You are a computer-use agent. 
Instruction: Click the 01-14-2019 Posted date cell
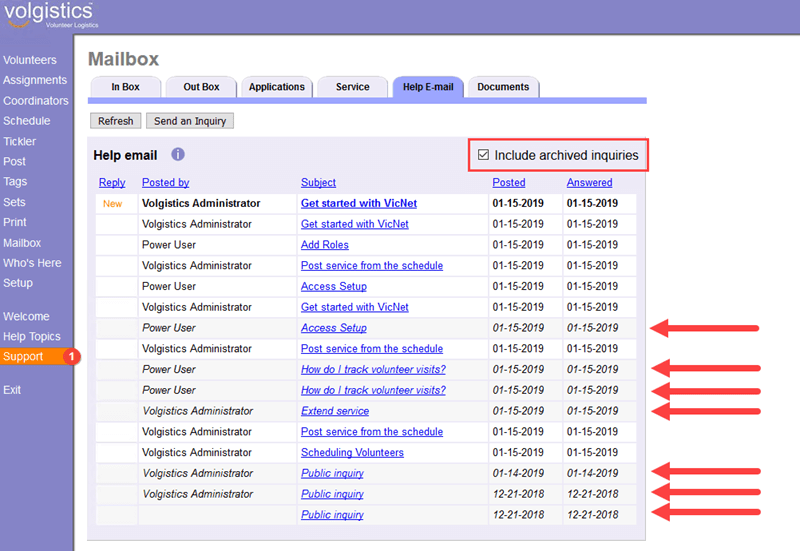[518, 473]
